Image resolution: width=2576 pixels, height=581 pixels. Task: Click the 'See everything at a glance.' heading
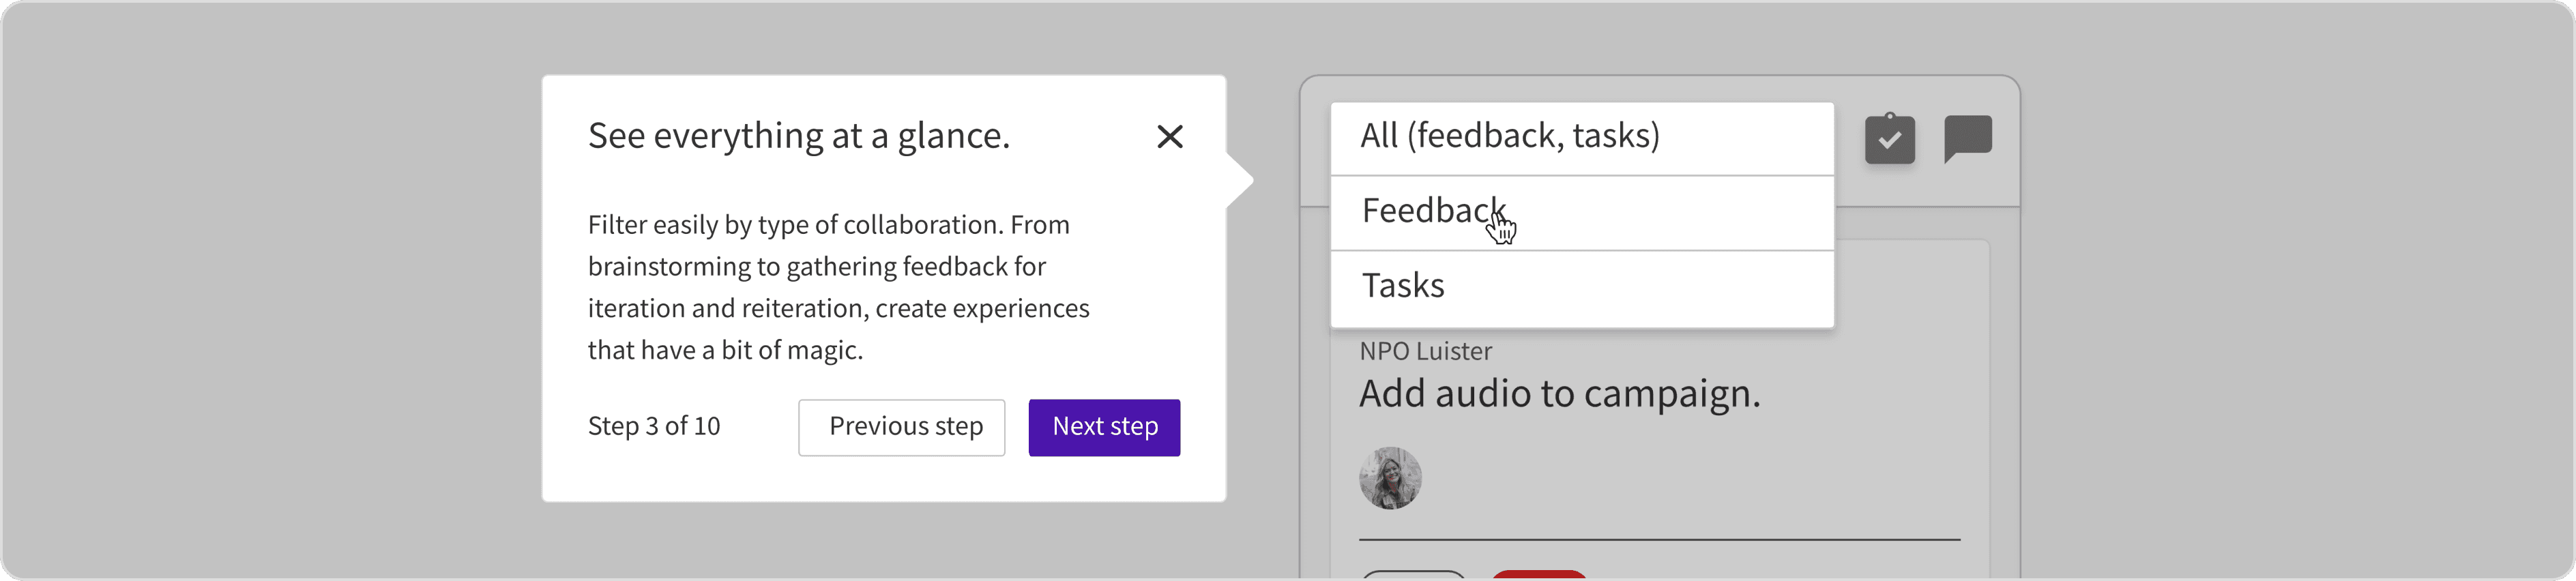799,136
